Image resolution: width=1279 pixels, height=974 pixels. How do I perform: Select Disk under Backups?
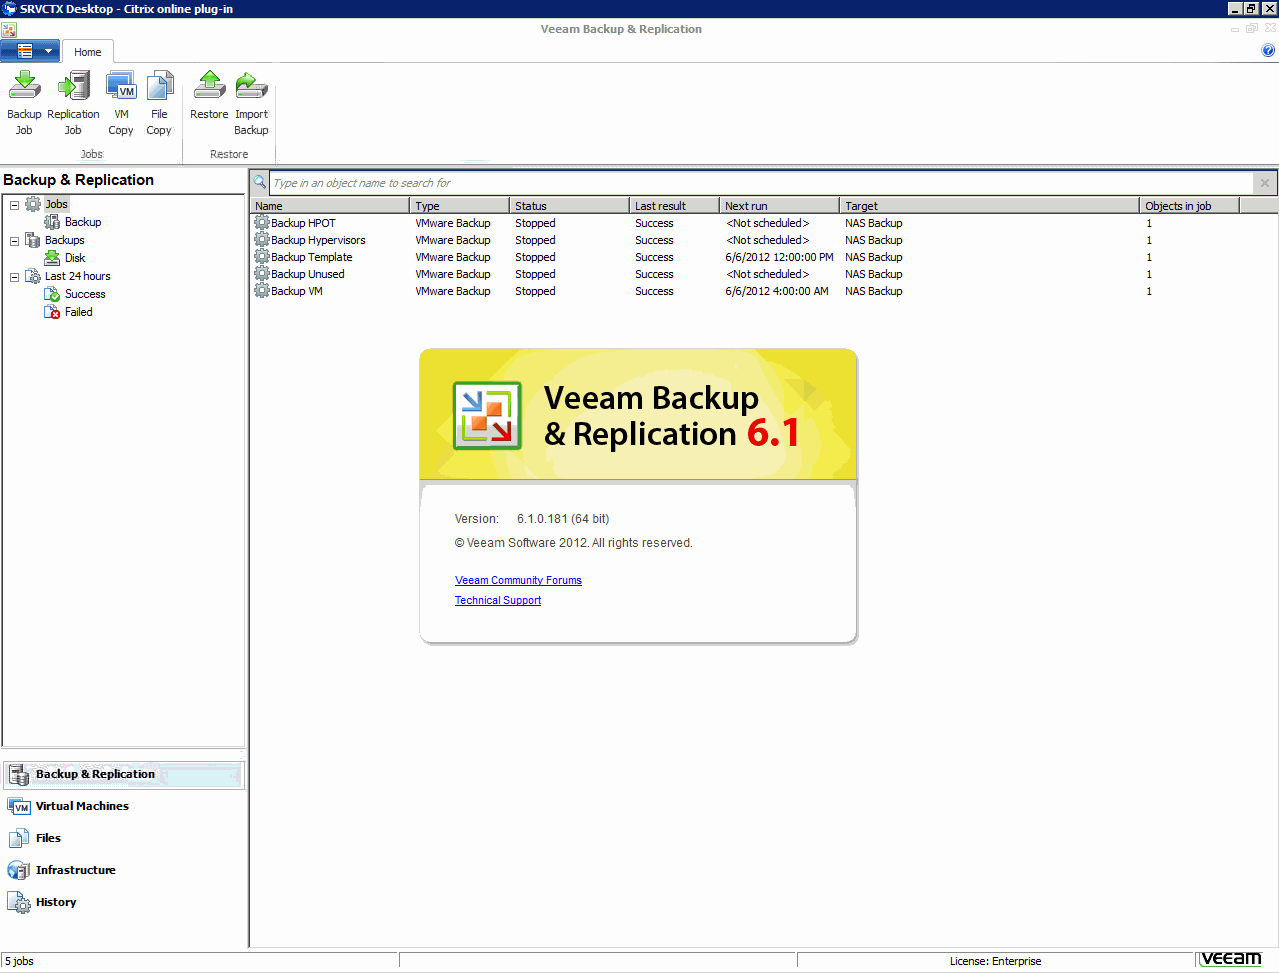[75, 258]
